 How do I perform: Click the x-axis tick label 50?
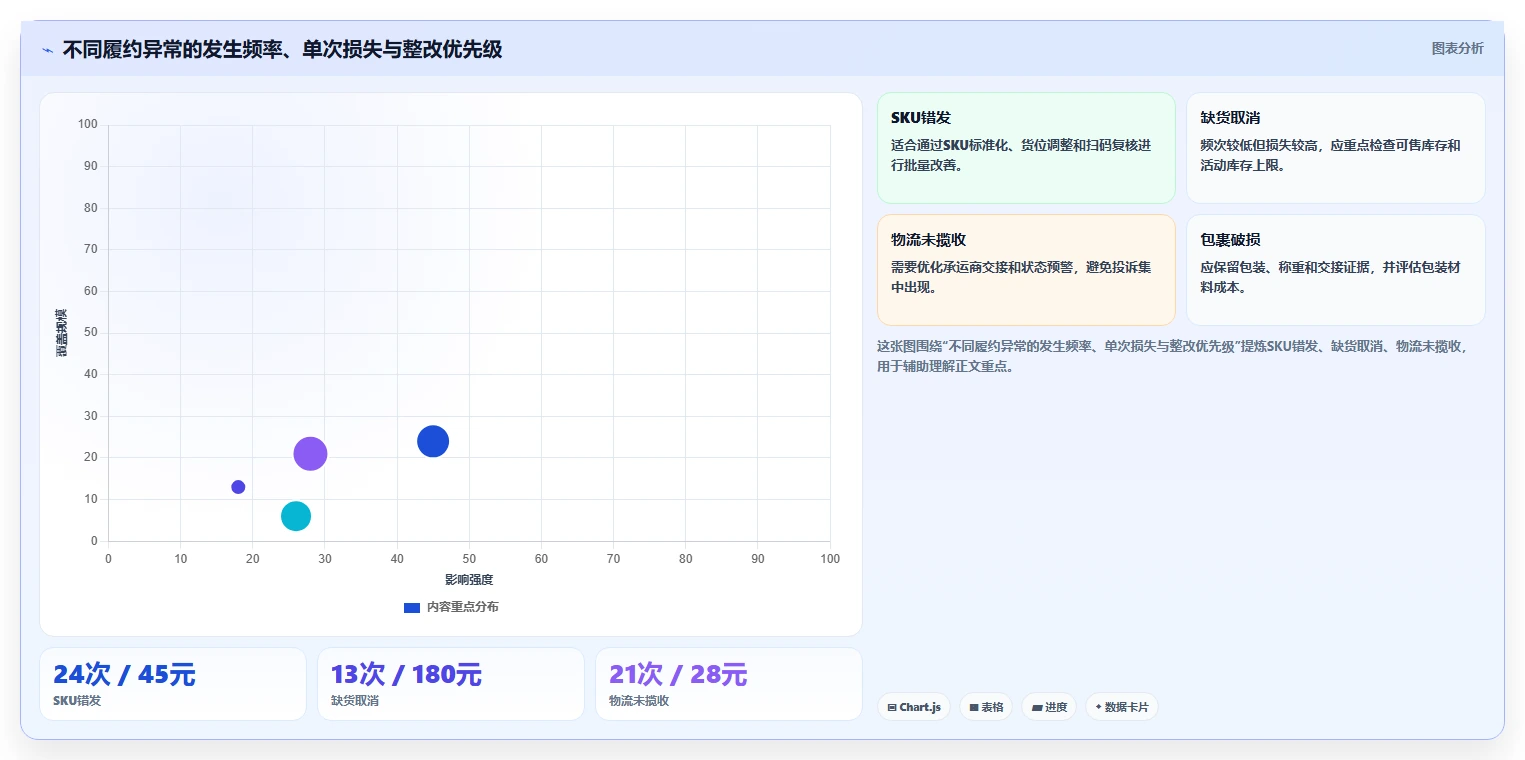point(469,559)
